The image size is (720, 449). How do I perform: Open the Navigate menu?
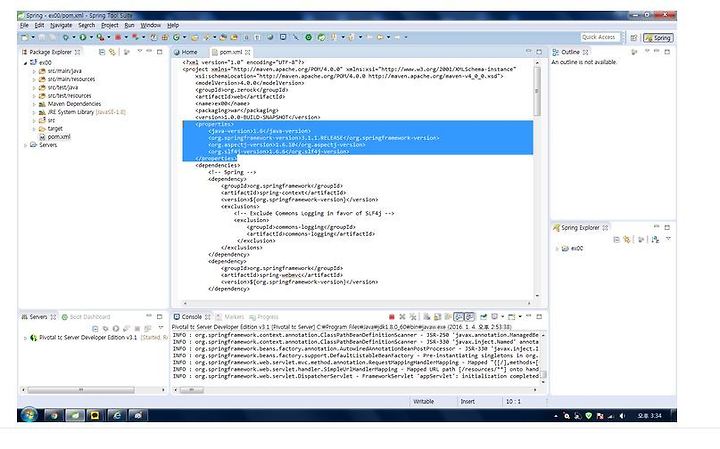(61, 25)
